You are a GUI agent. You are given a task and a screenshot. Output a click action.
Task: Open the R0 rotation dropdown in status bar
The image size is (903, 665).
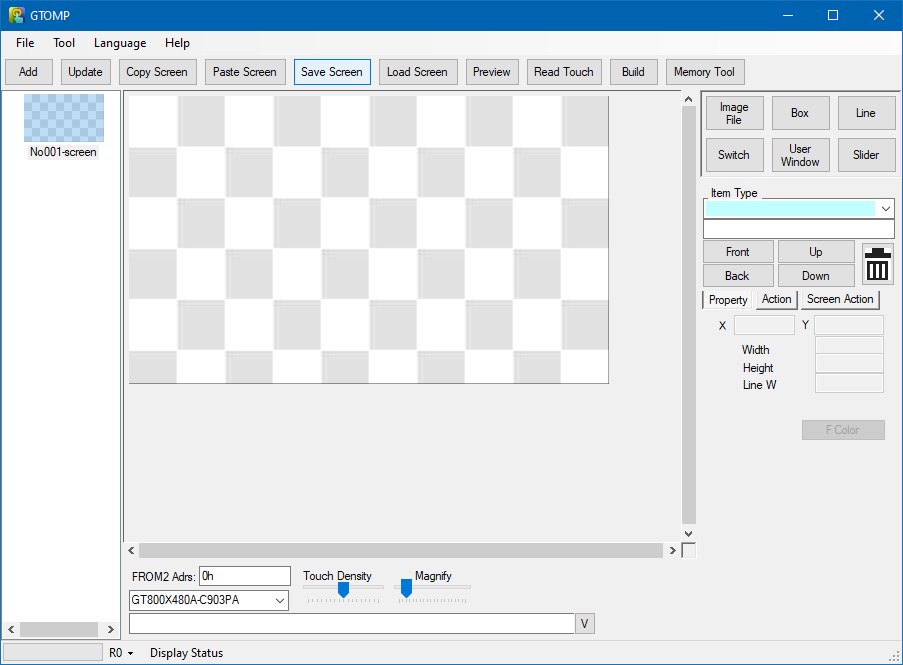point(122,653)
